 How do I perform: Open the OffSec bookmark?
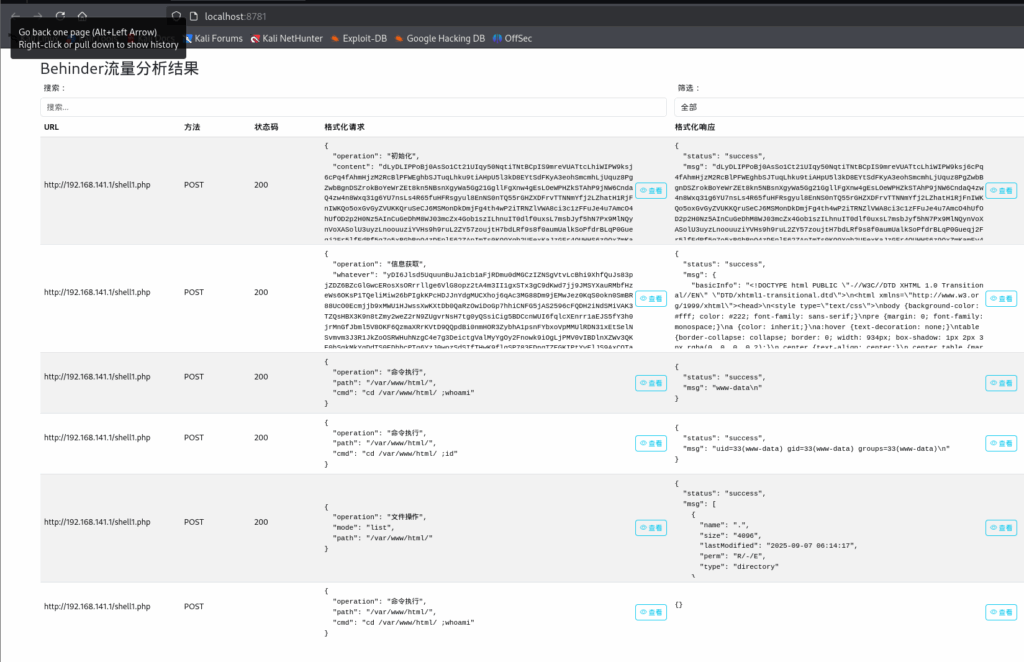(513, 39)
